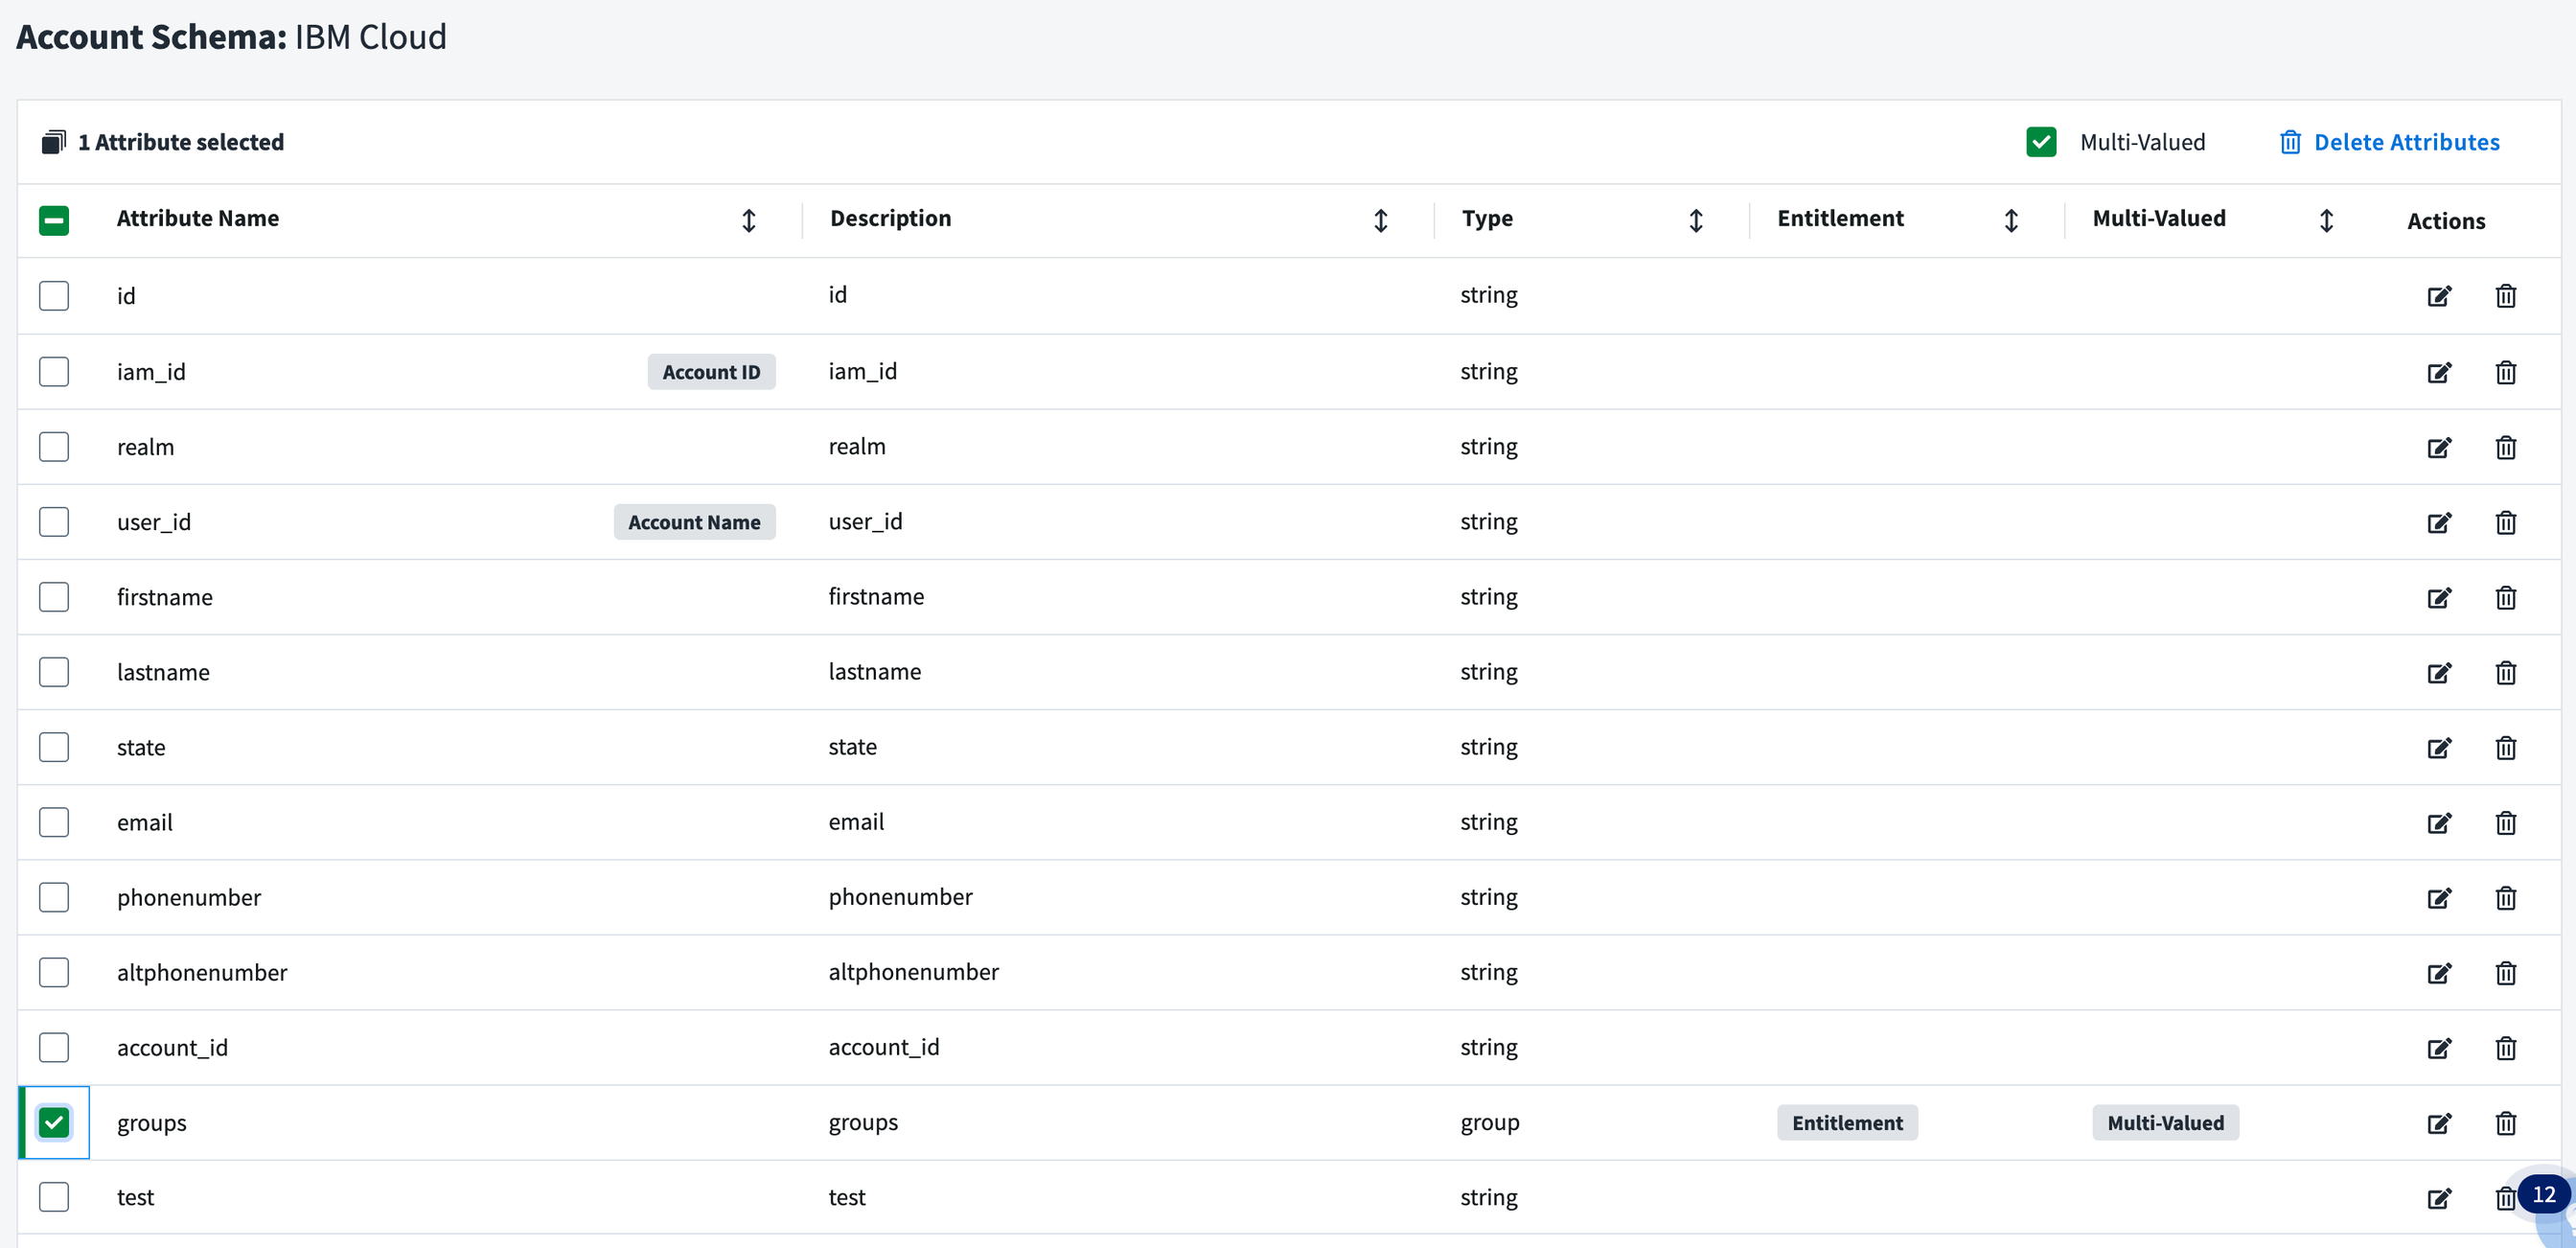This screenshot has width=2576, height=1248.
Task: Delete the email attribute row
Action: [x=2505, y=823]
